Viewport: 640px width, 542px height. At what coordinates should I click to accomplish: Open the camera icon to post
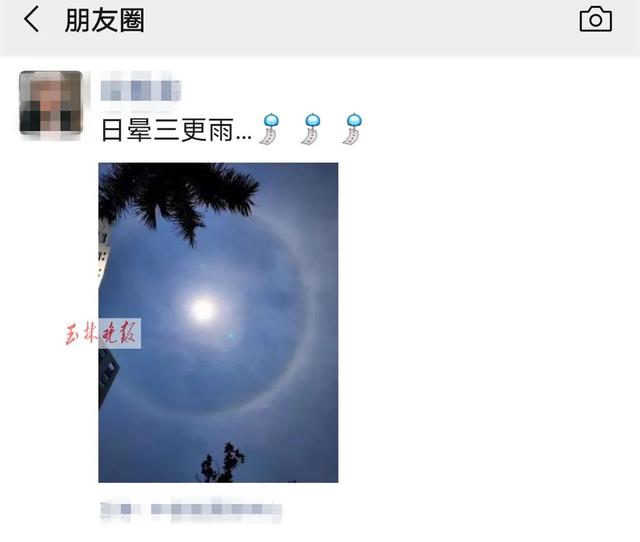[596, 19]
